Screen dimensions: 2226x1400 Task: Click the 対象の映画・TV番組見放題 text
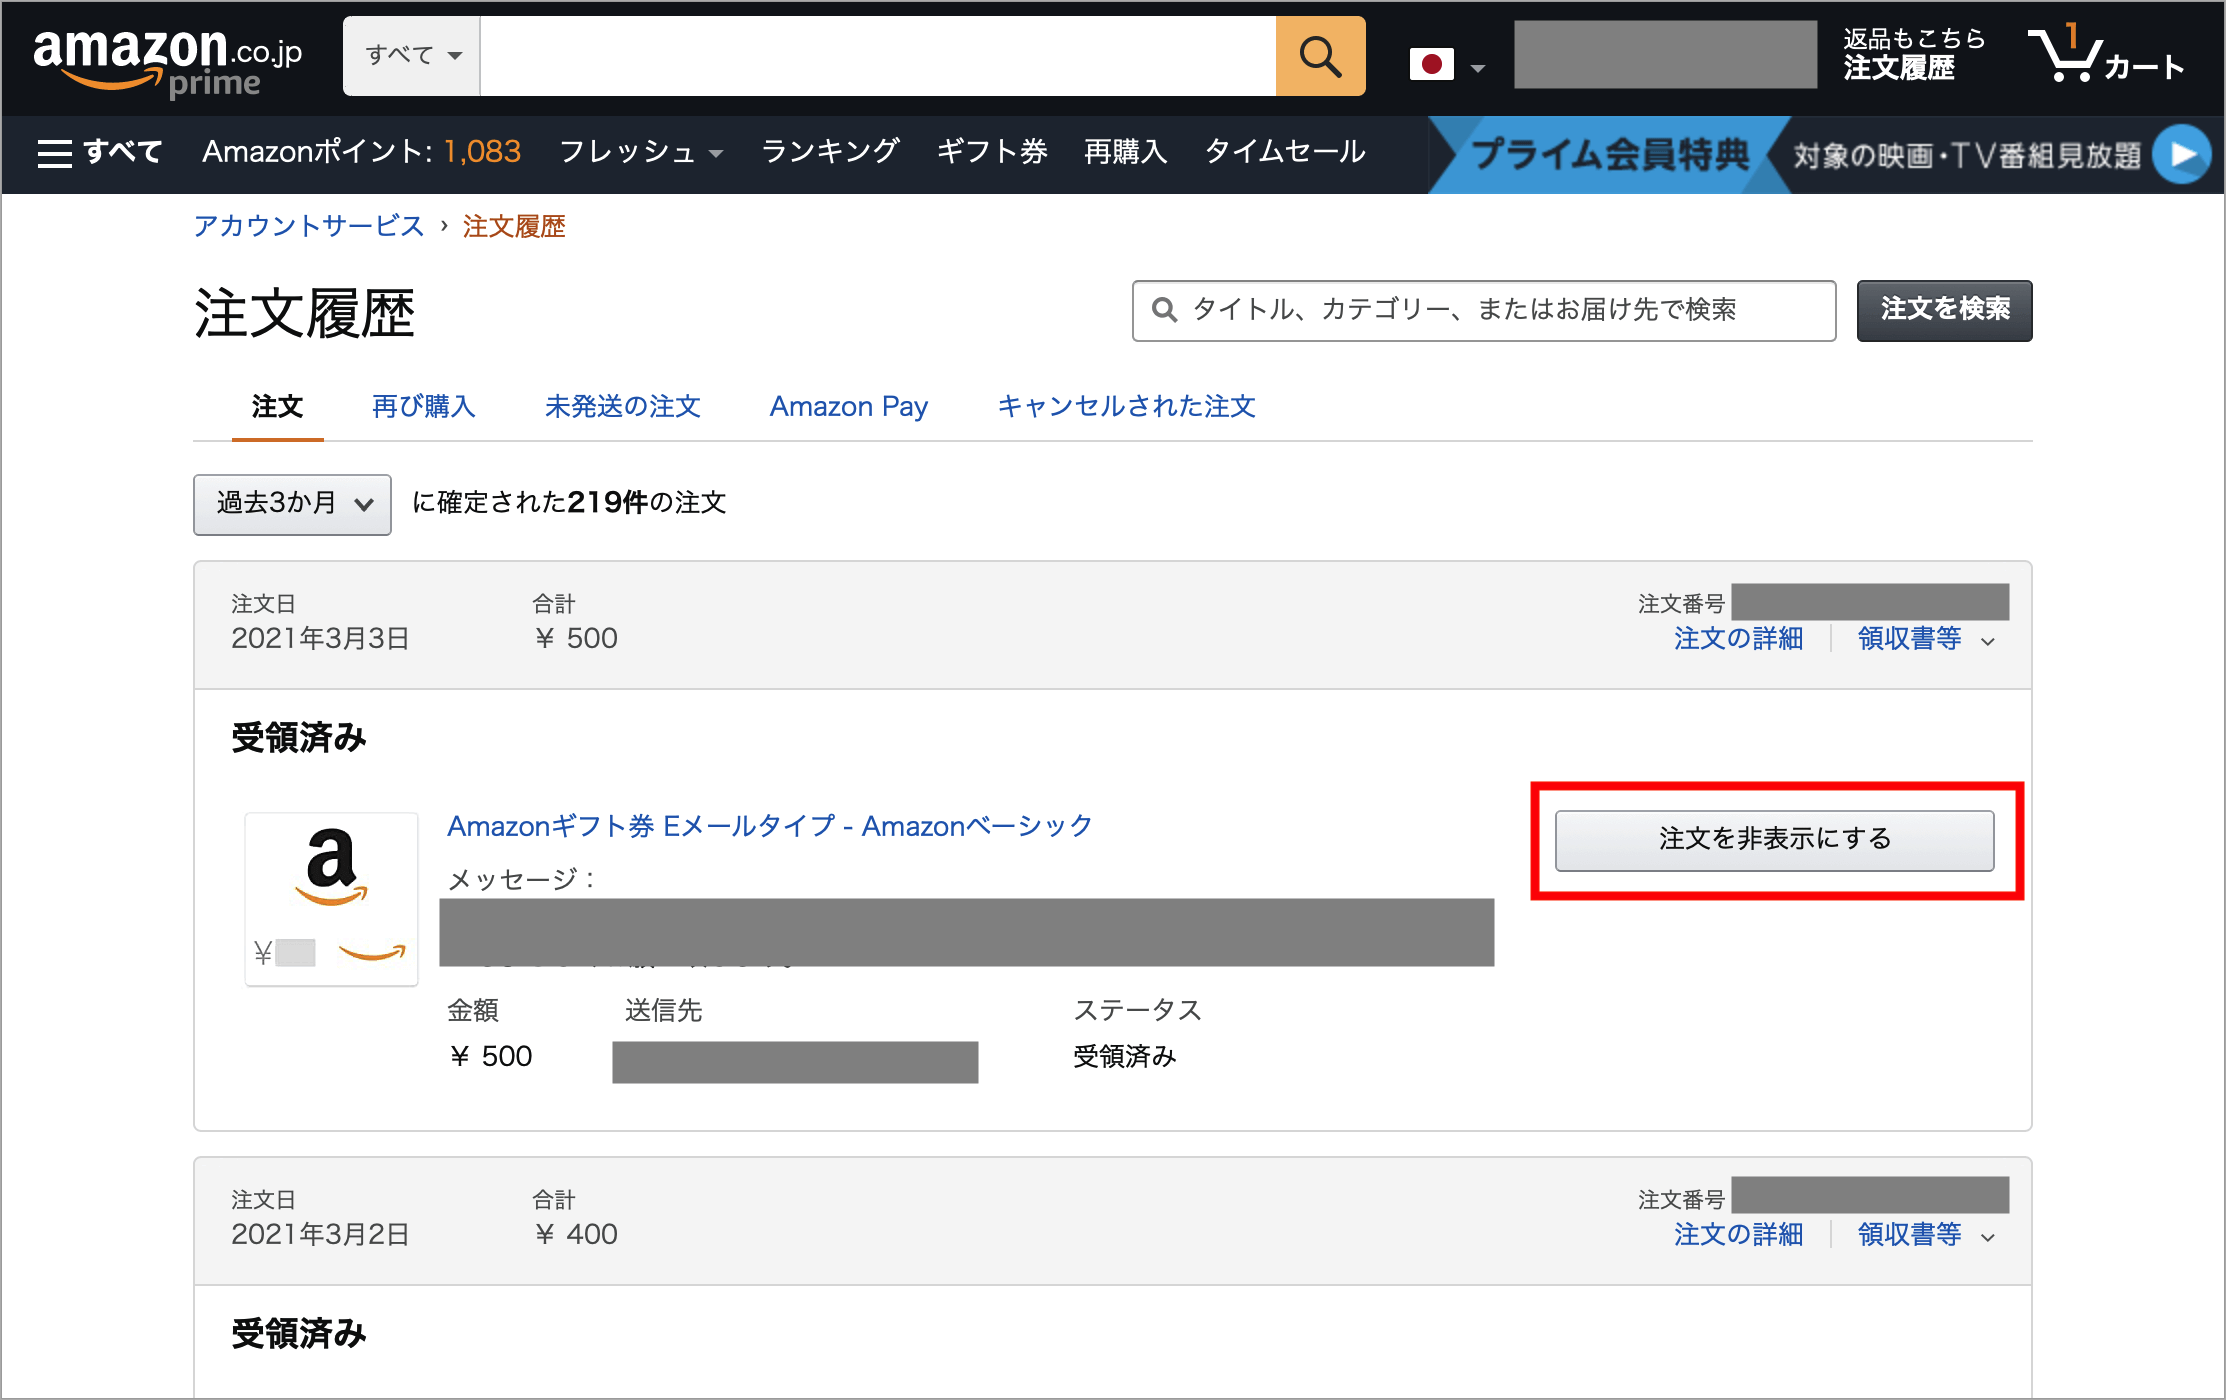tap(1967, 155)
